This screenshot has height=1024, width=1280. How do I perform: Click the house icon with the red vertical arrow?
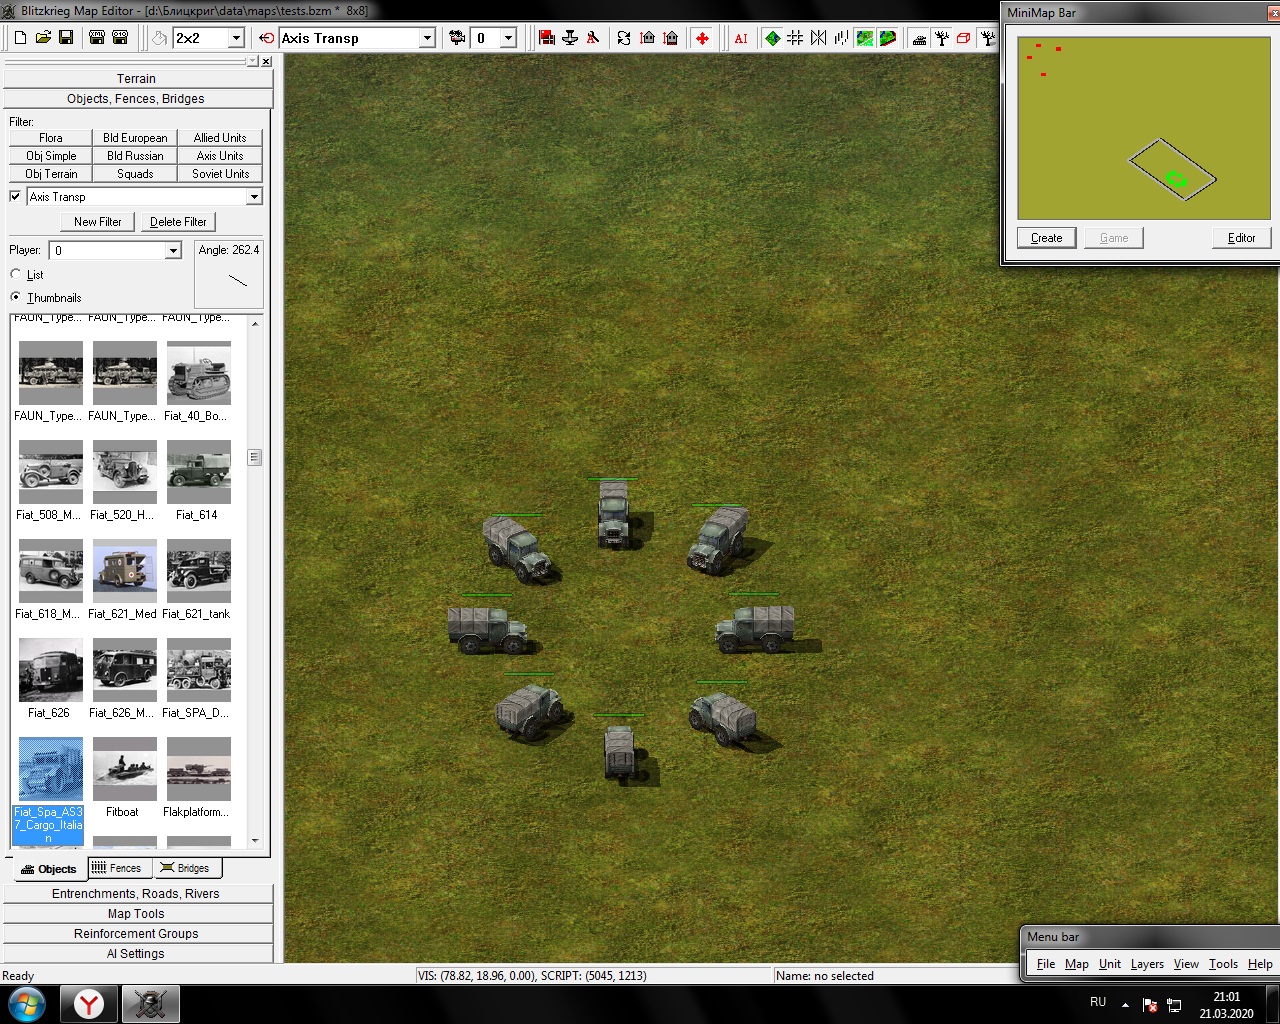click(647, 38)
